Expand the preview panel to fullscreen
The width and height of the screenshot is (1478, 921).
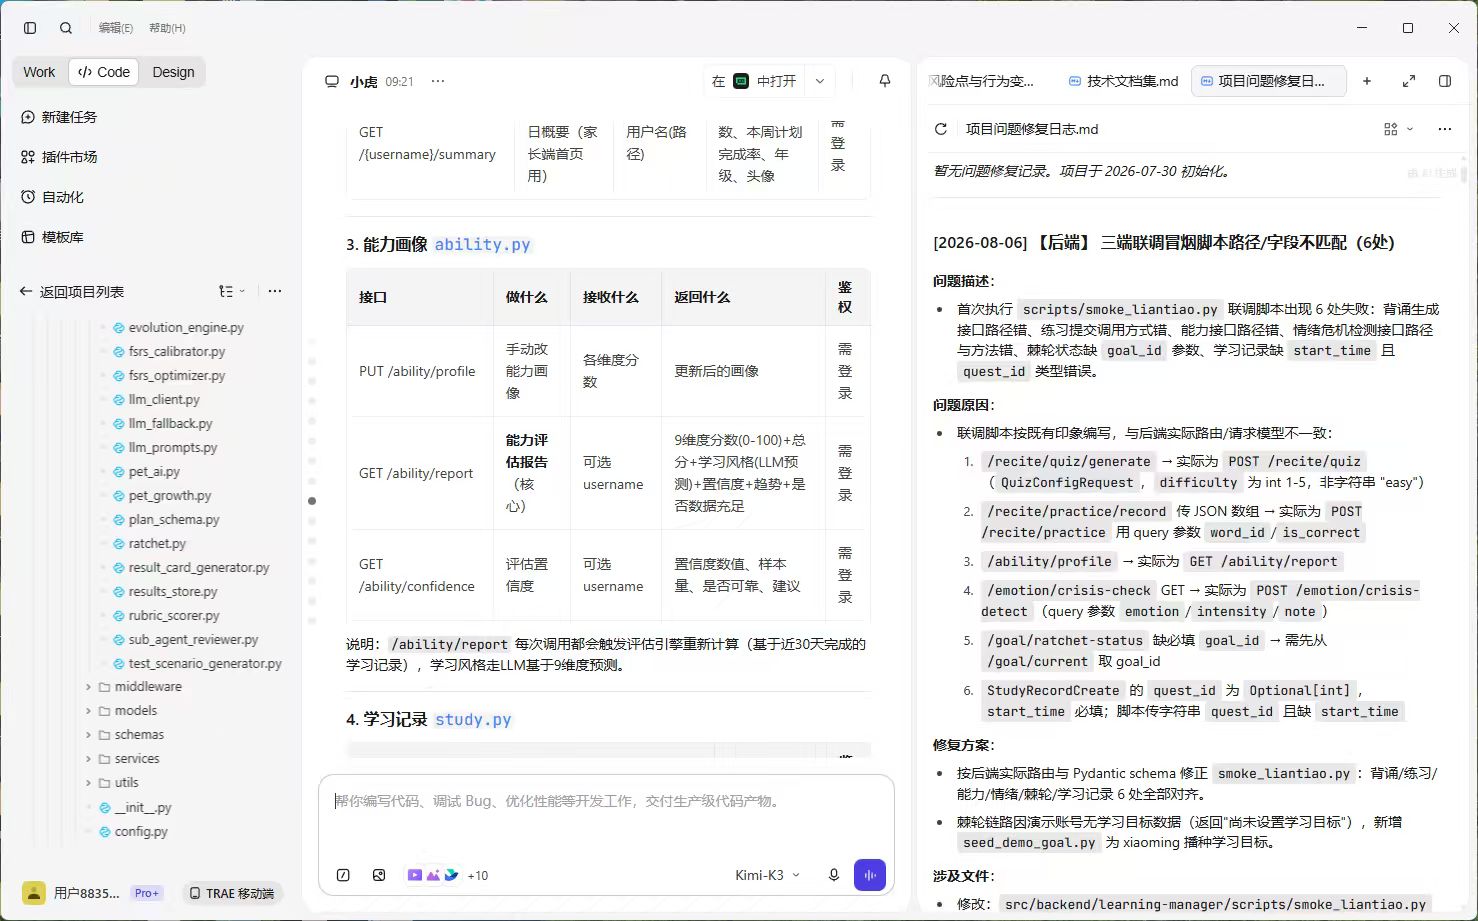(1409, 81)
